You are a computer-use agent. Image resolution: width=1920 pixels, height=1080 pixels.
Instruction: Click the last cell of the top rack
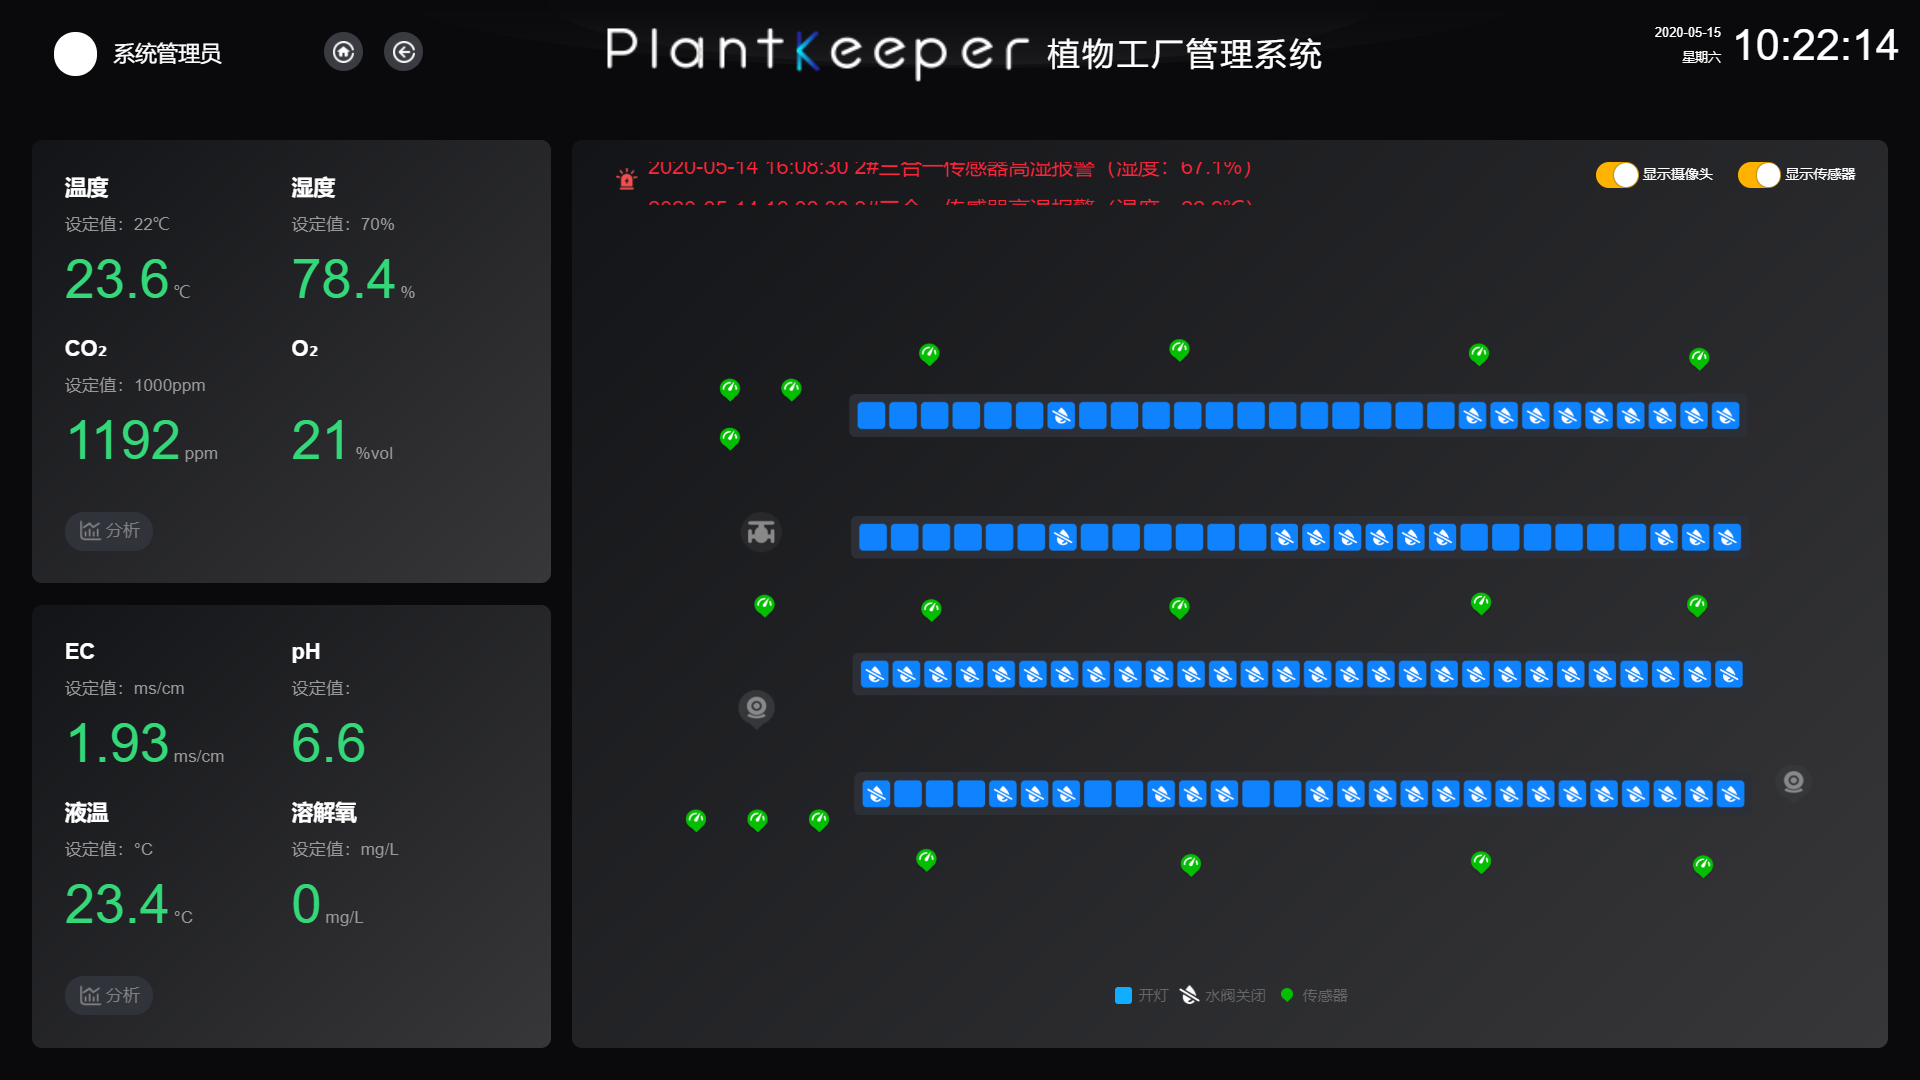coord(1725,416)
